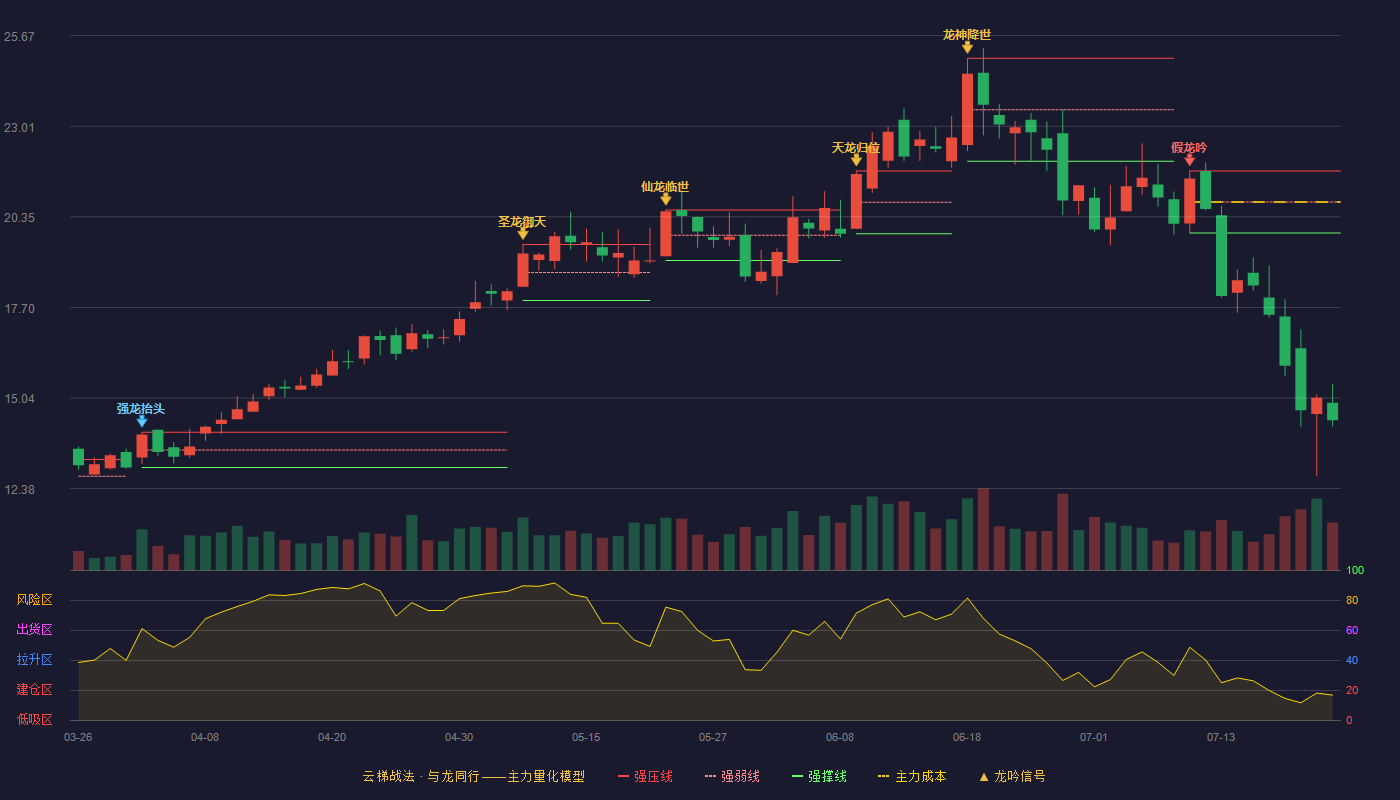Screen dimensions: 1400x800
Task: Click the 05-15 date axis label
Action: click(586, 737)
